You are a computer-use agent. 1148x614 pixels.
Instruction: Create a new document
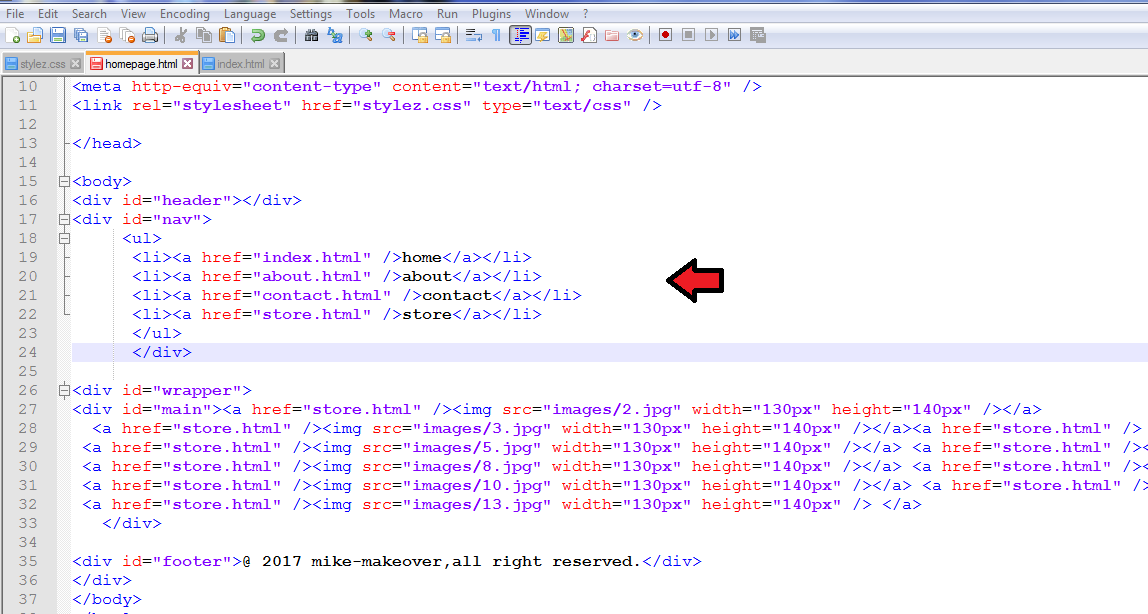[14, 35]
